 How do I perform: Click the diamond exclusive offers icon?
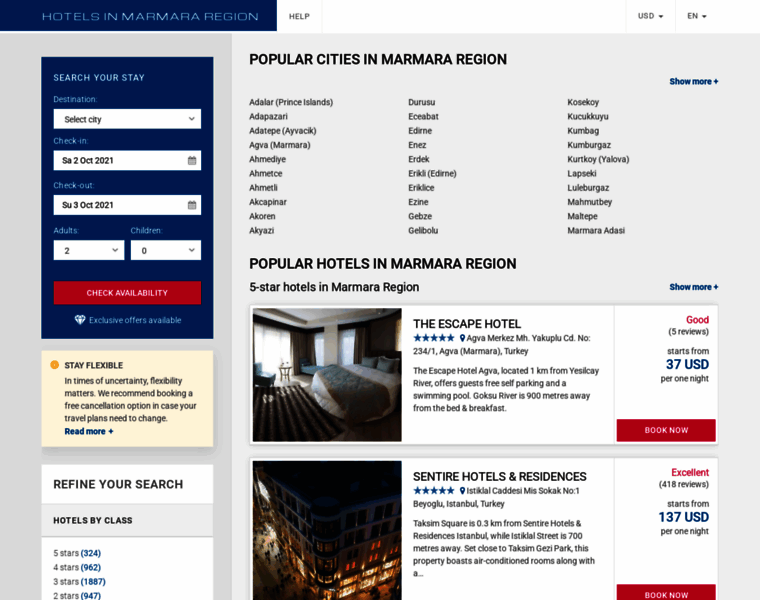click(x=80, y=320)
